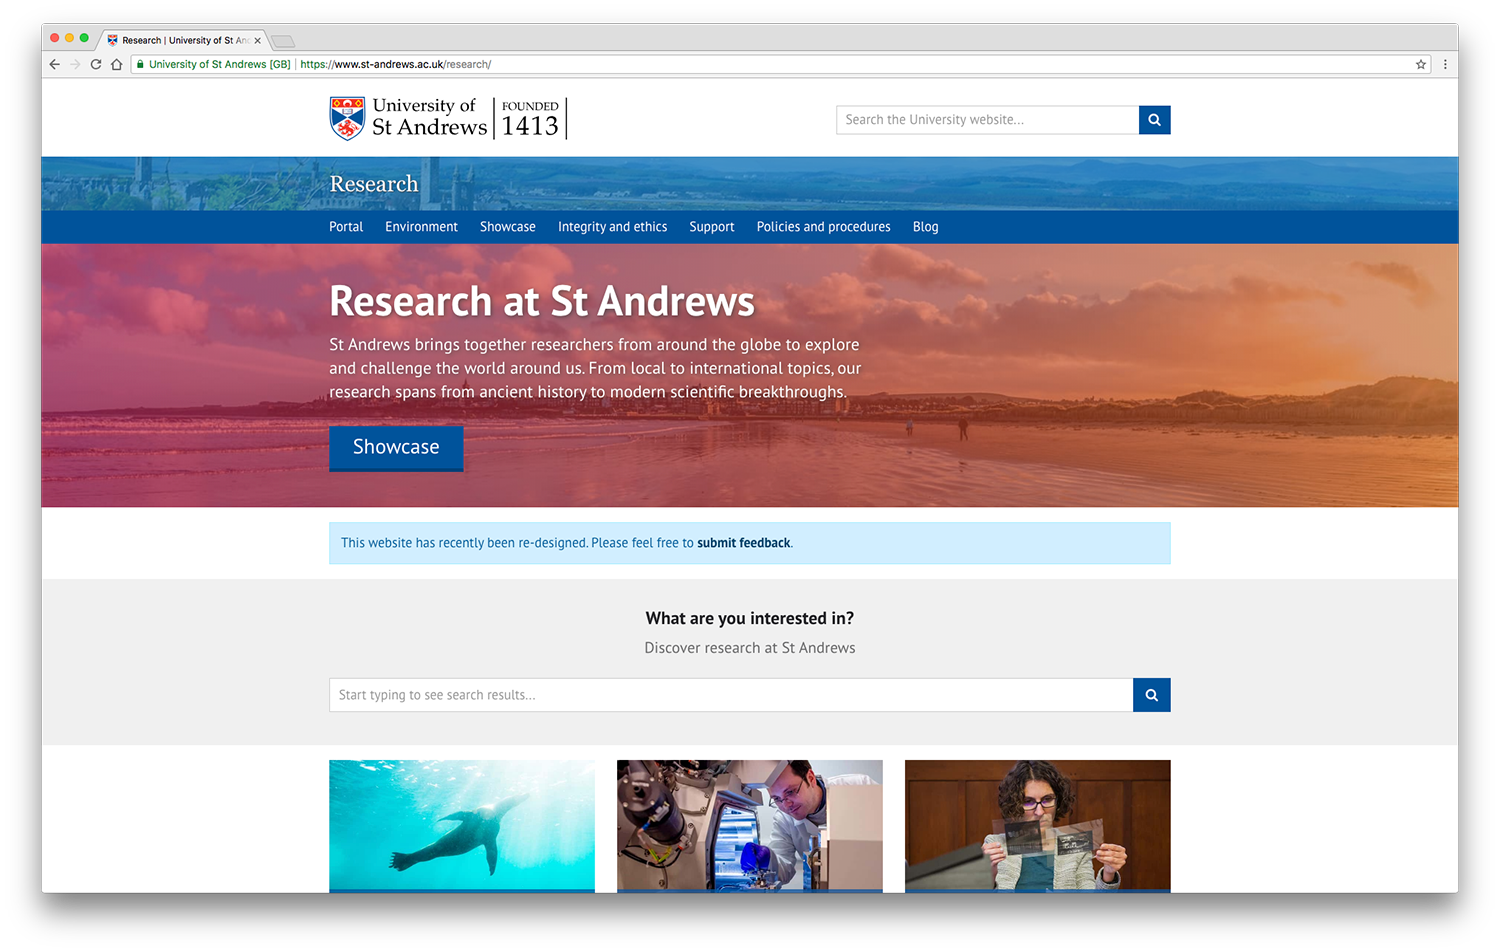The image size is (1500, 952).
Task: Open the Environment navigation item
Action: tap(421, 227)
